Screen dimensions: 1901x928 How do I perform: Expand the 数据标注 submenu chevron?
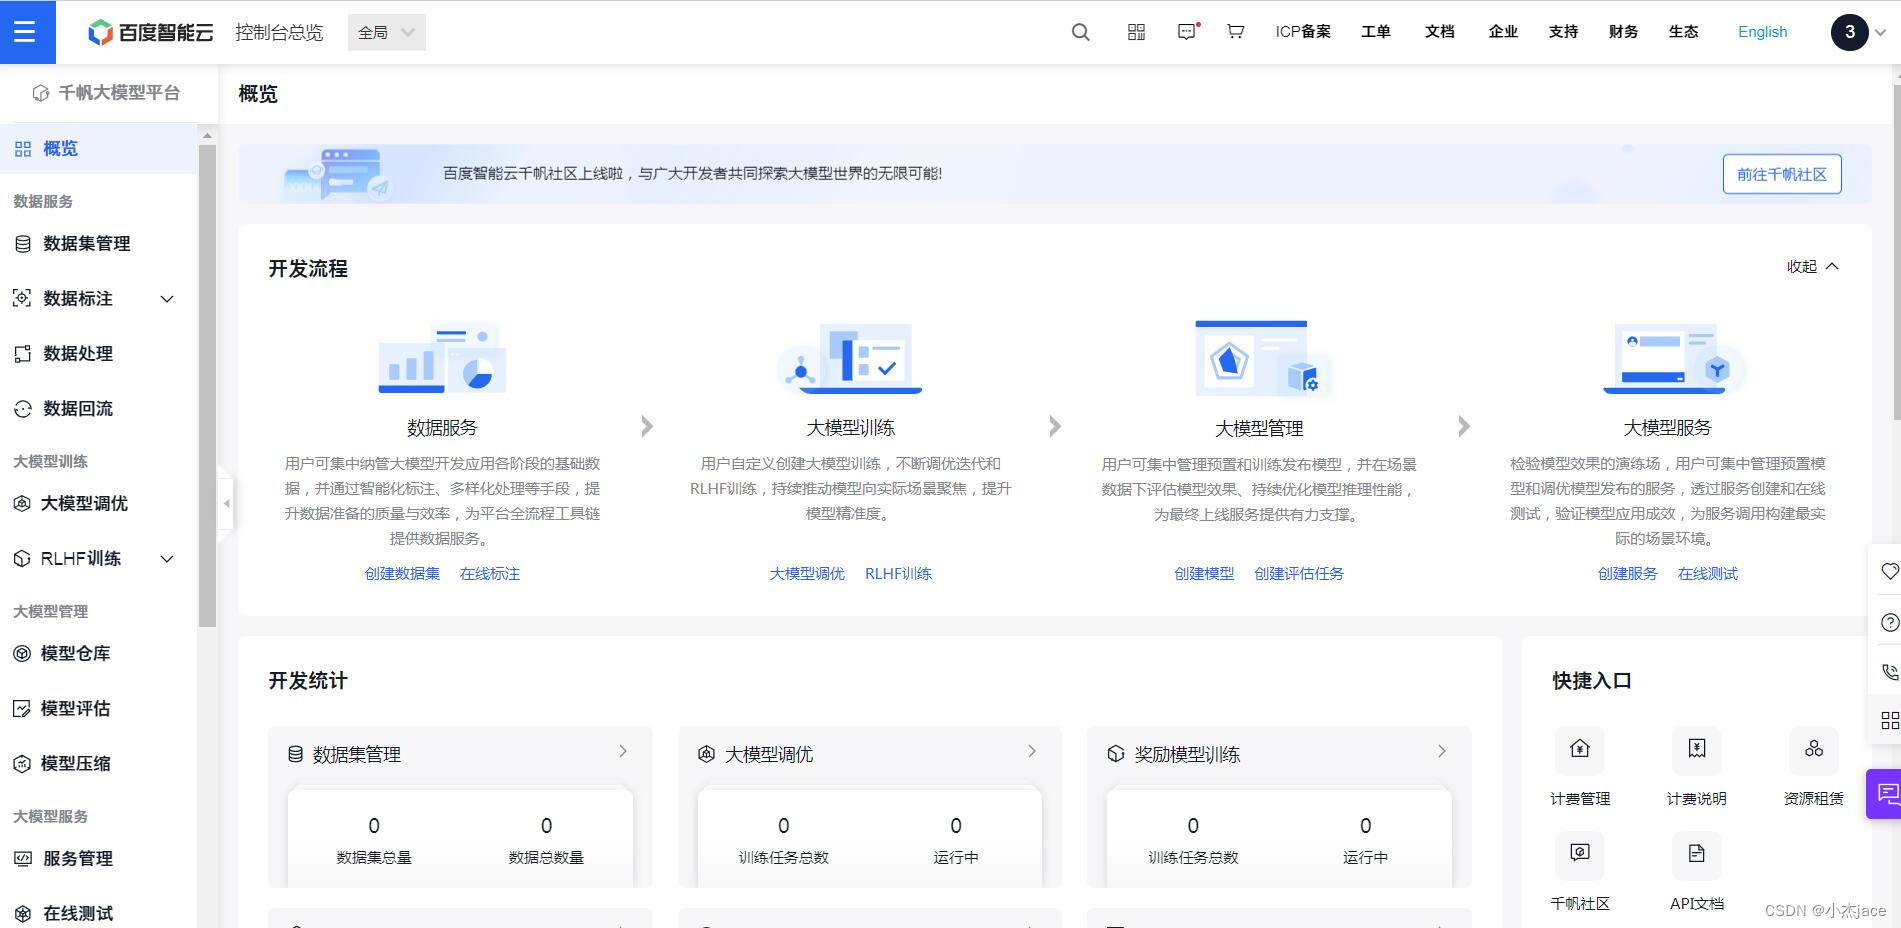(167, 299)
